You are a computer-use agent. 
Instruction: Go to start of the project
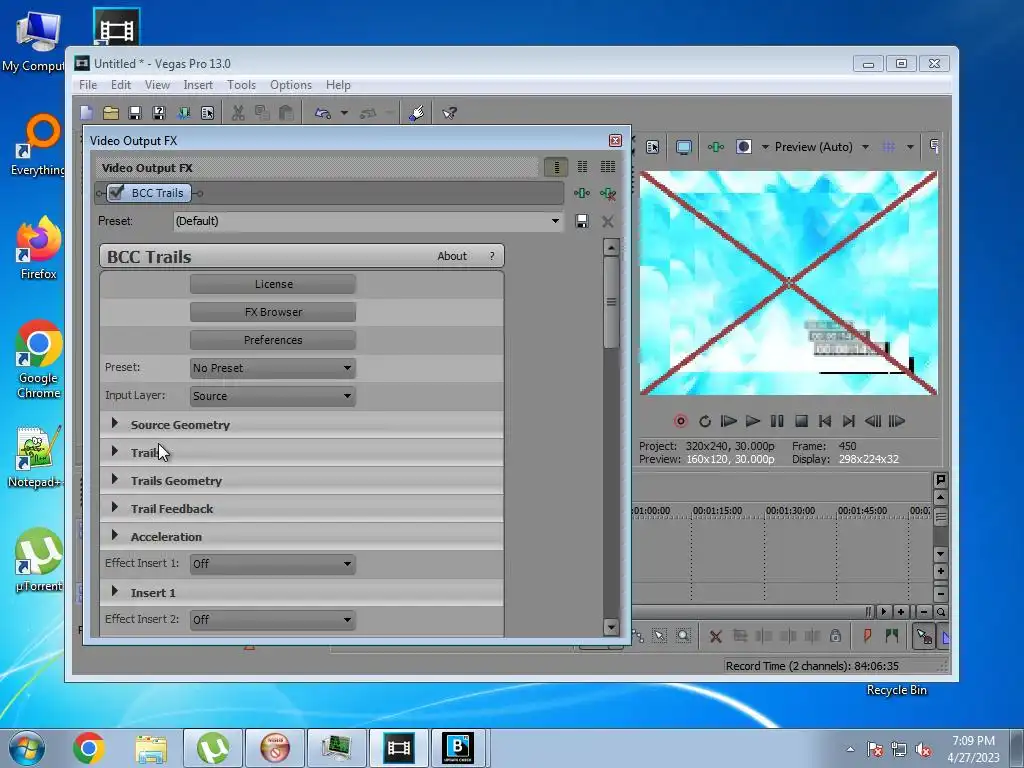click(825, 421)
